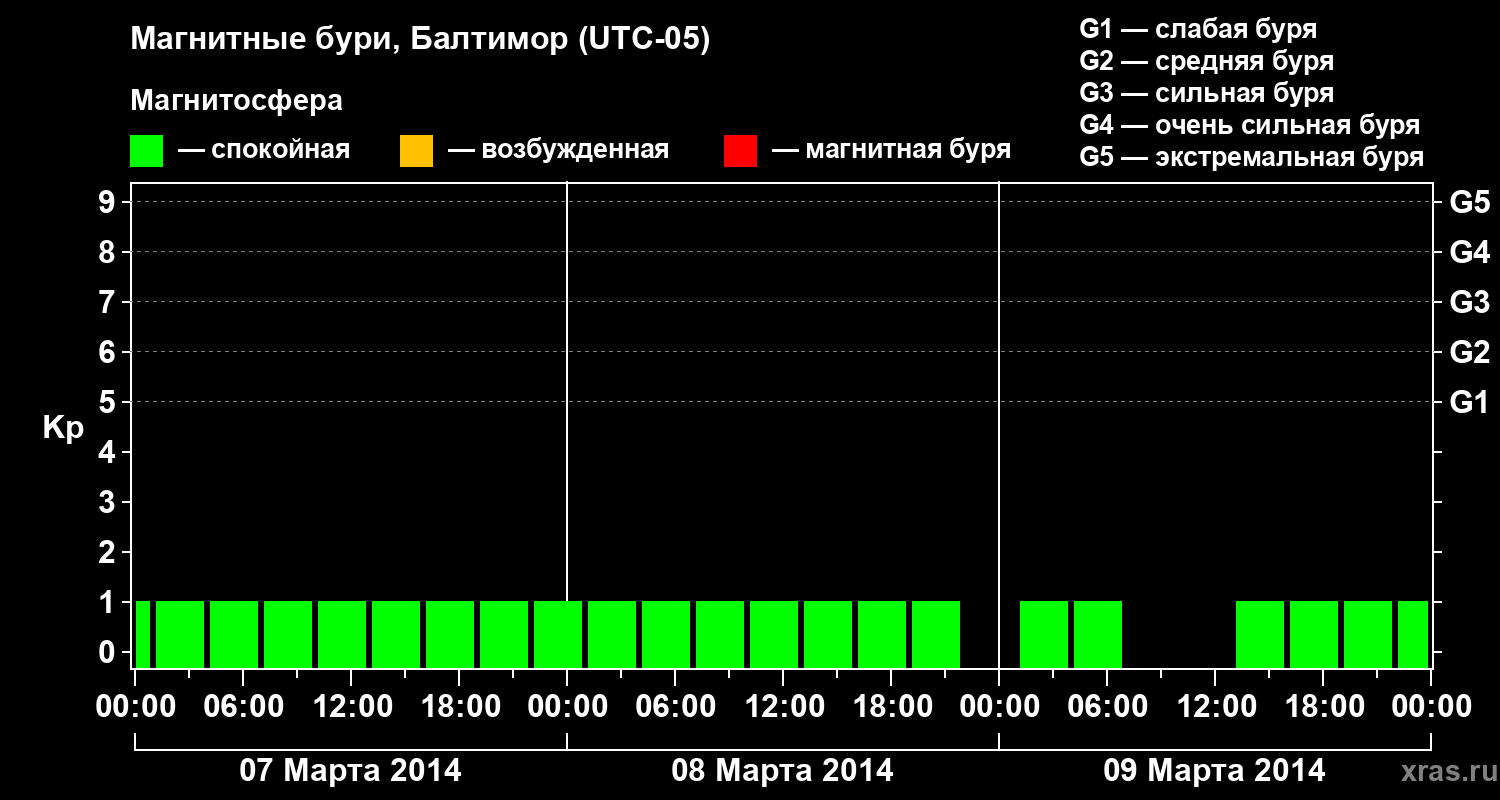
Task: Click the right-axis label G5
Action: click(x=1469, y=202)
